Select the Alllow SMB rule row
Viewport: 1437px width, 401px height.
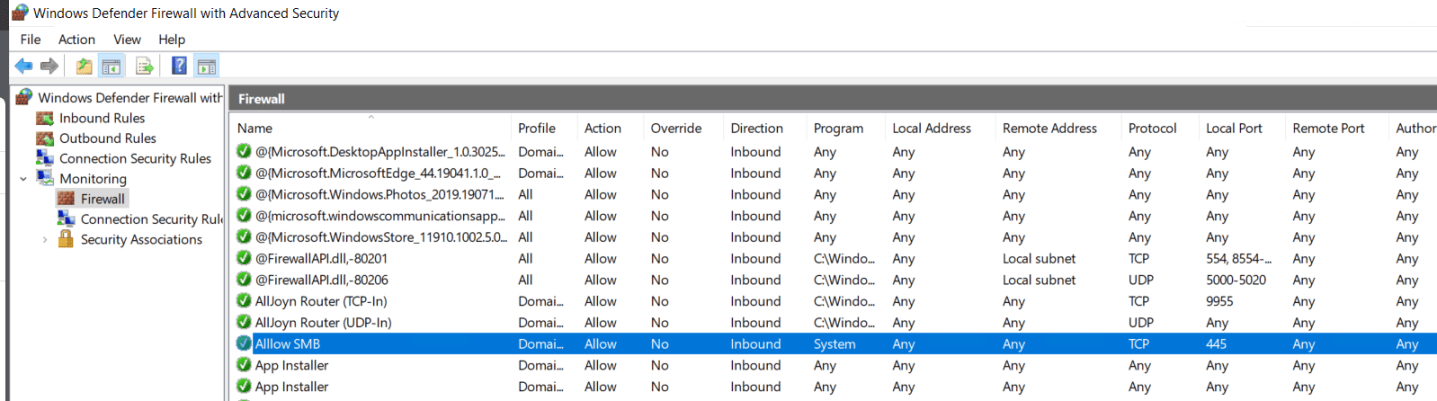[833, 343]
